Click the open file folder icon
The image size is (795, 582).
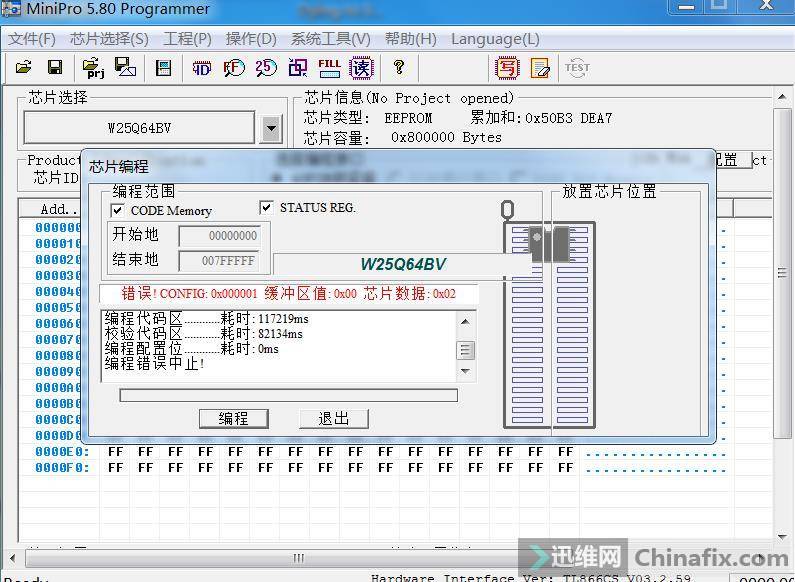coord(23,68)
